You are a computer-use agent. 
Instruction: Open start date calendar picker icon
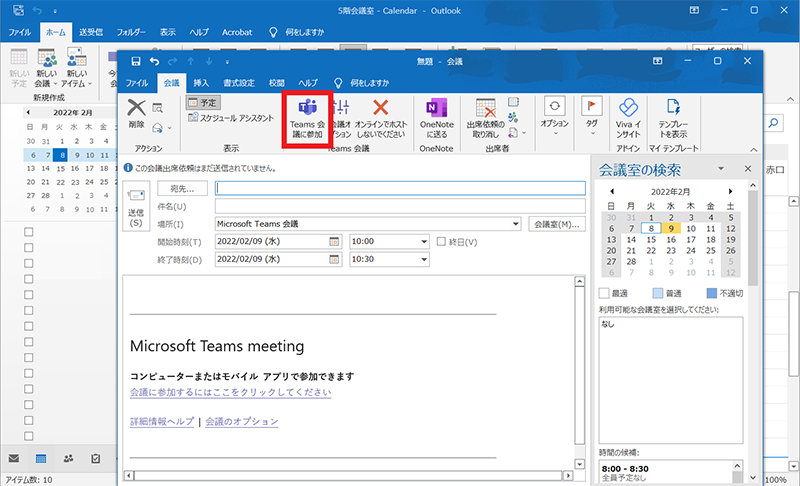point(334,241)
